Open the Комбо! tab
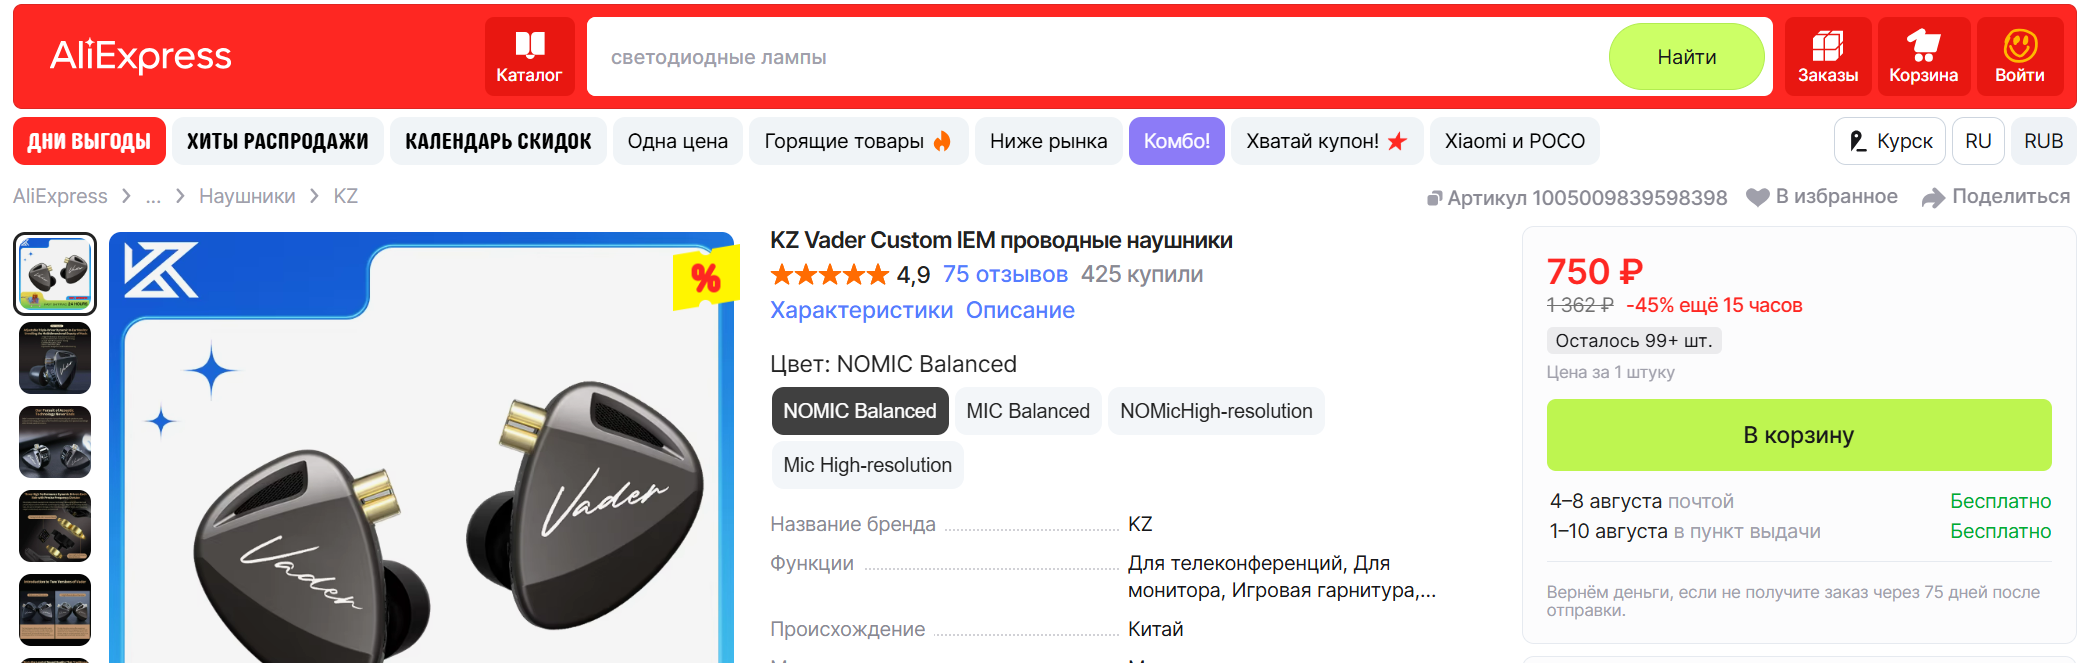Screen dimensions: 2086x663 (1177, 141)
